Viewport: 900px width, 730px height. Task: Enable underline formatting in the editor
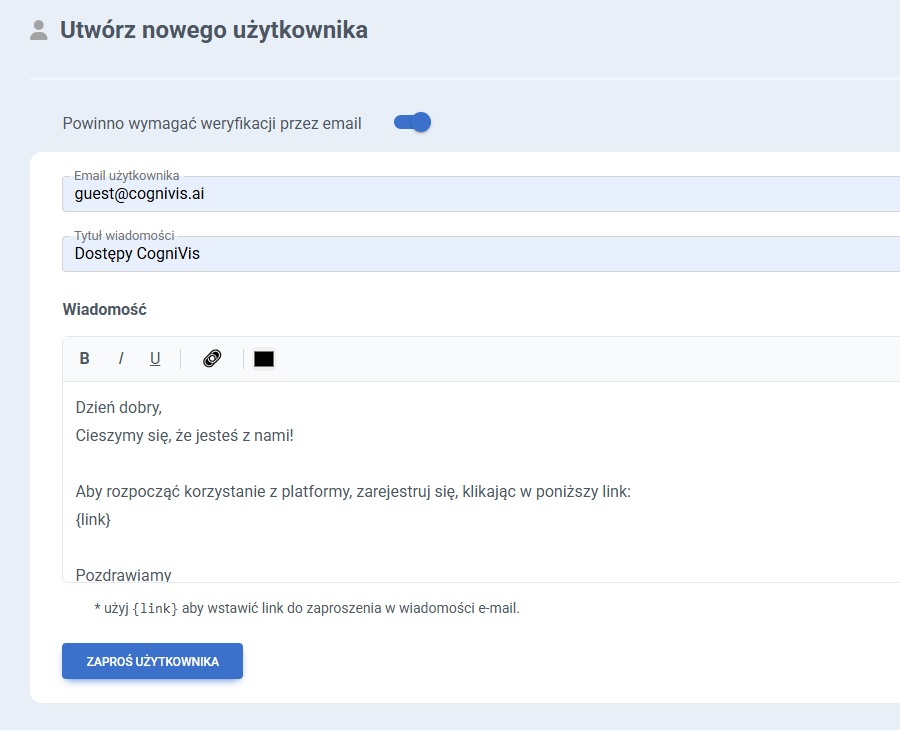[155, 359]
